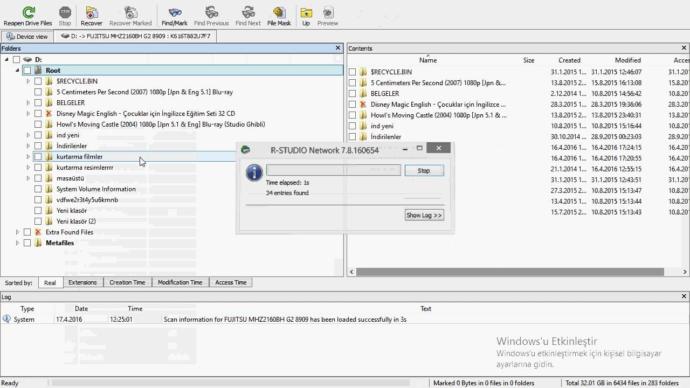Click the Stop toolbar icon
This screenshot has width=690, height=388.
[x=65, y=12]
